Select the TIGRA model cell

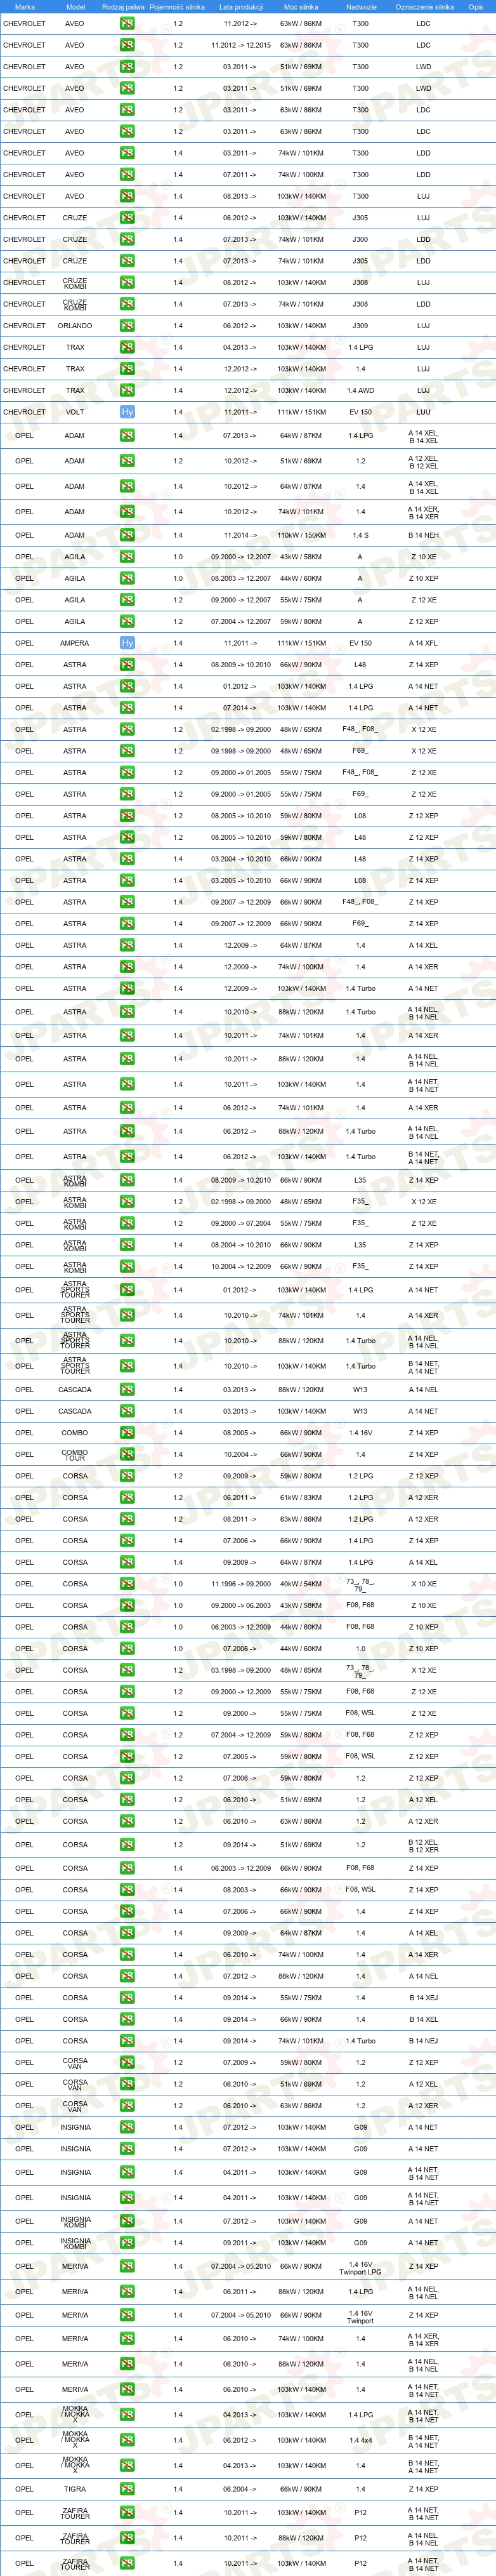click(x=75, y=2489)
